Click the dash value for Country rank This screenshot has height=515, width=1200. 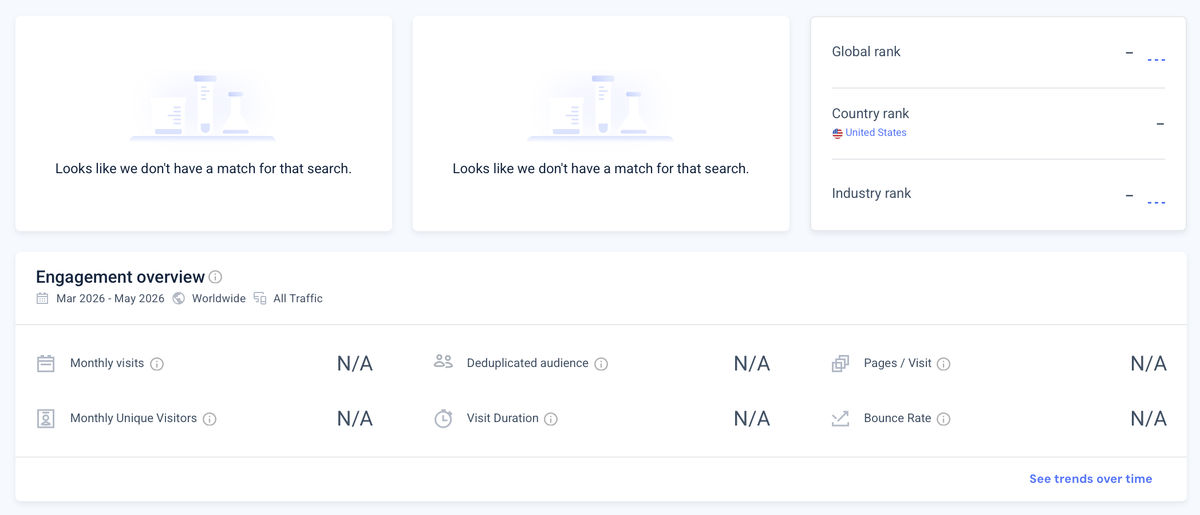1160,124
